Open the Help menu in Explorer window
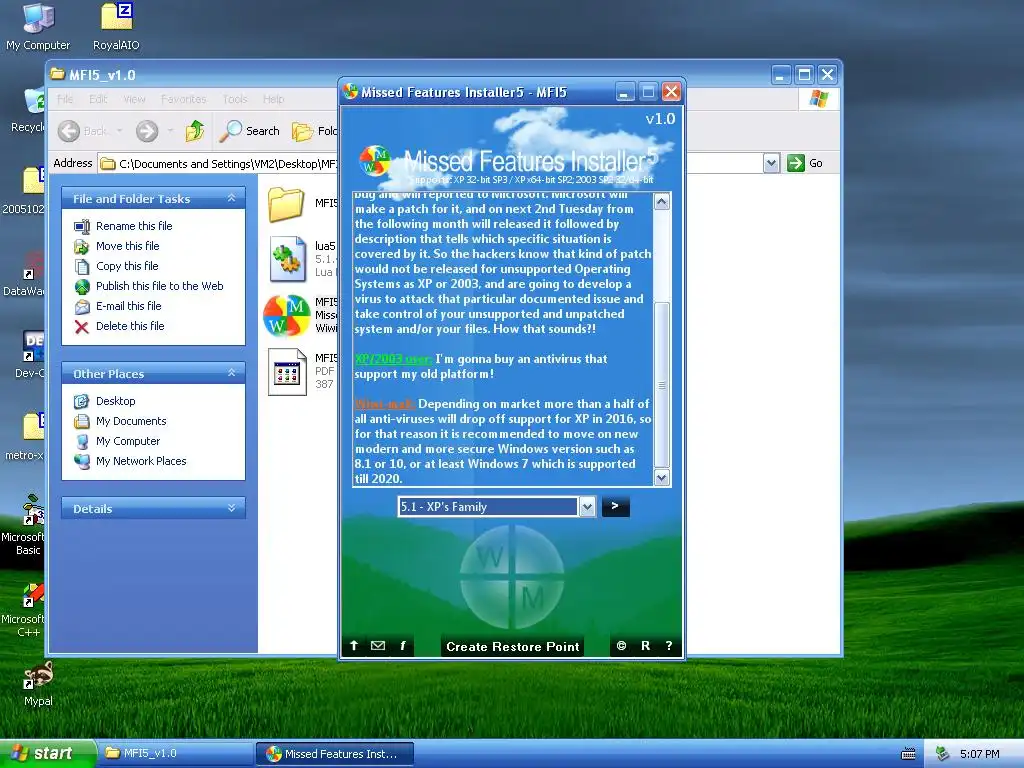Image resolution: width=1024 pixels, height=768 pixels. tap(274, 99)
